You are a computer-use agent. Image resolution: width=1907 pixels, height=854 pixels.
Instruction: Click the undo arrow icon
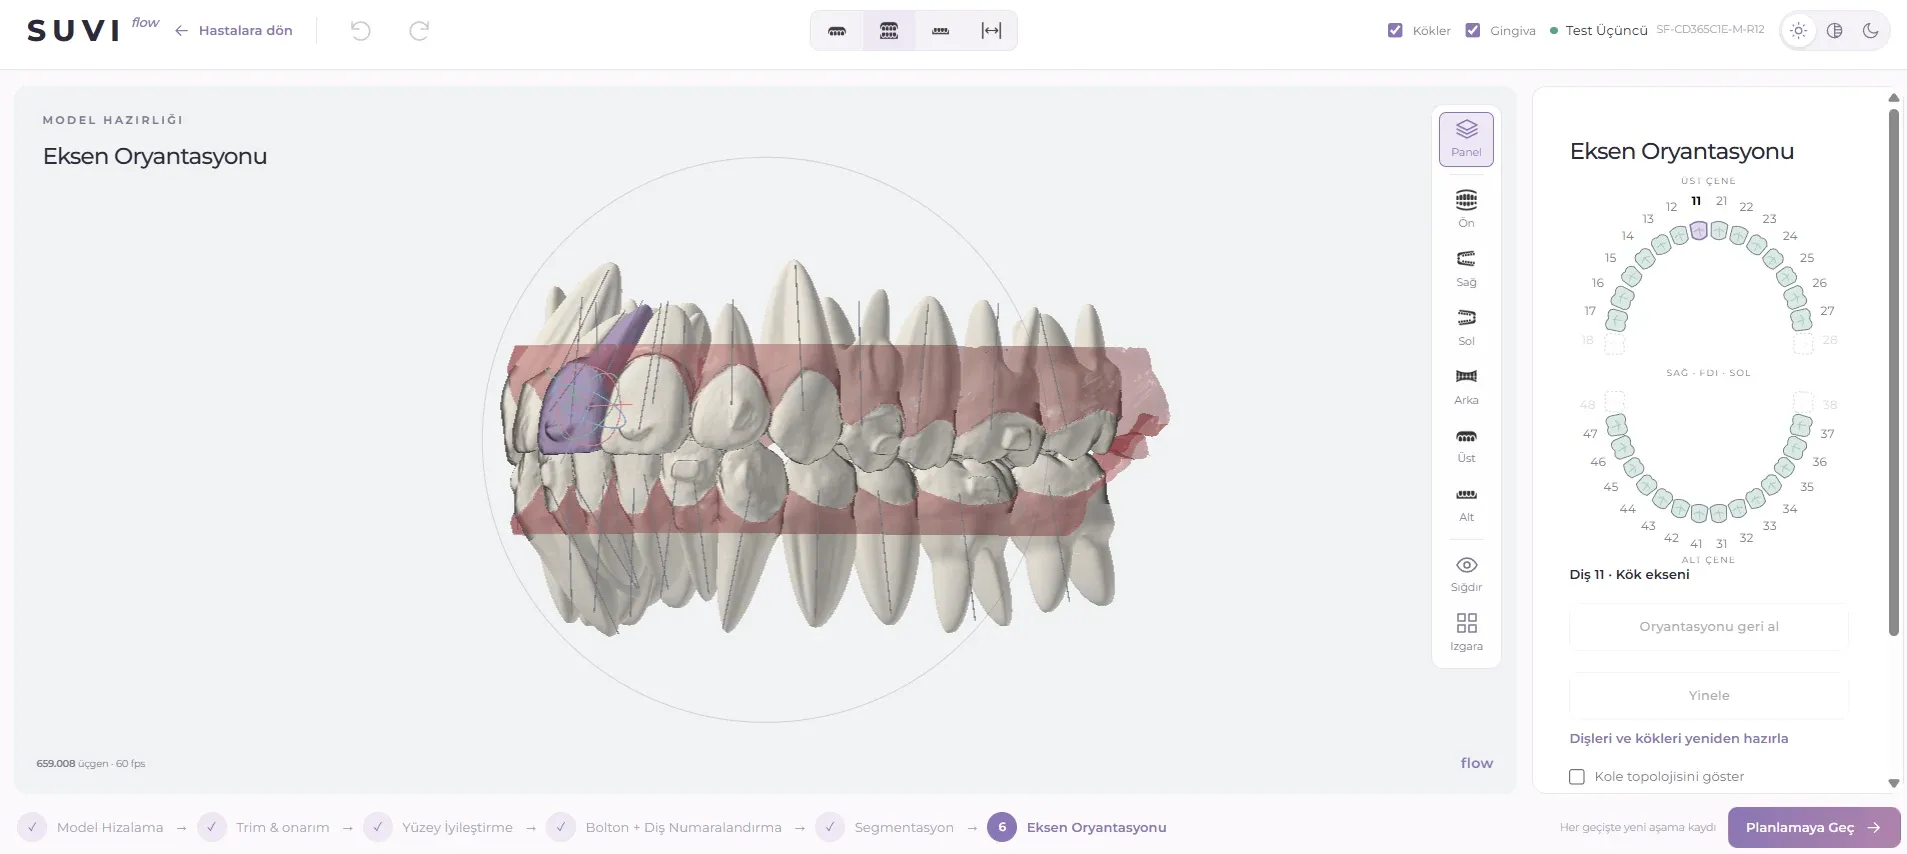(361, 31)
